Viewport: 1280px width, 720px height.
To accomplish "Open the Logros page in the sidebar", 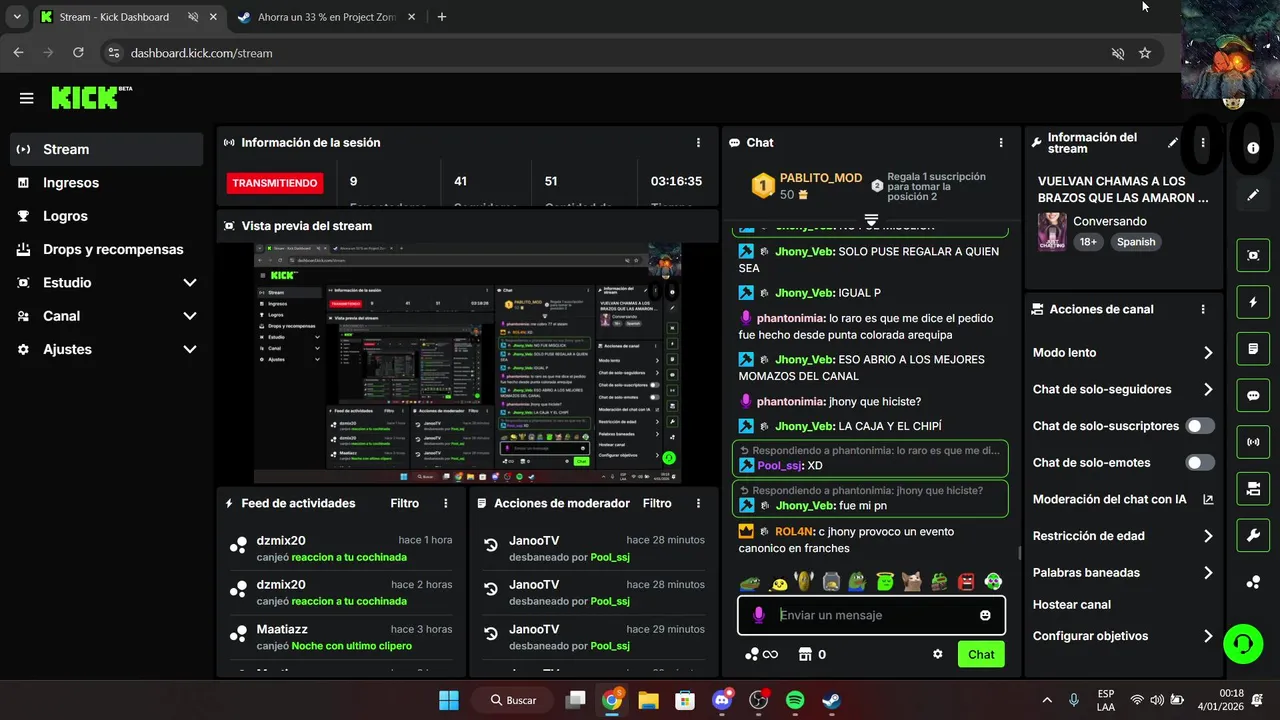I will pos(106,216).
